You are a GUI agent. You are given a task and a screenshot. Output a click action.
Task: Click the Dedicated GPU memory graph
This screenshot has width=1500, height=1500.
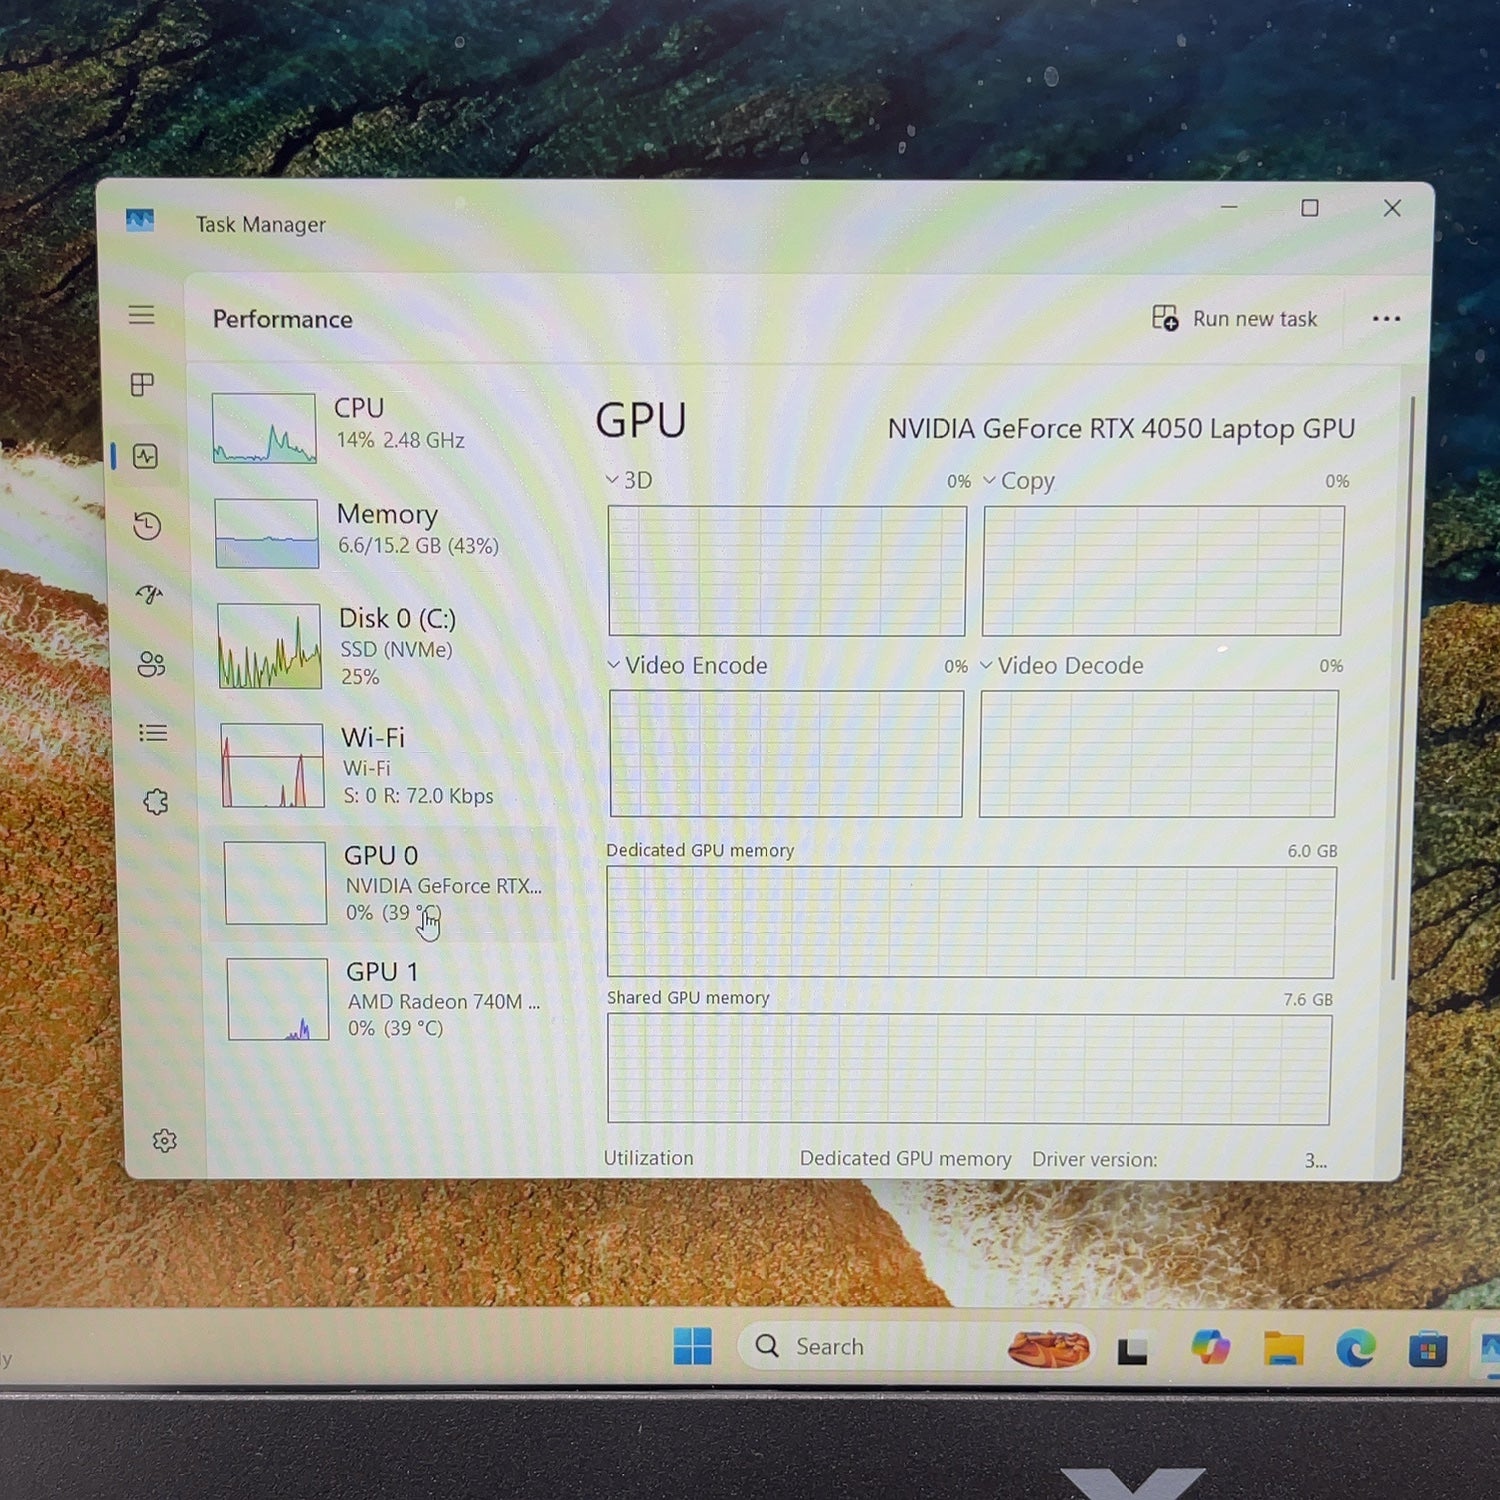pyautogui.click(x=971, y=922)
